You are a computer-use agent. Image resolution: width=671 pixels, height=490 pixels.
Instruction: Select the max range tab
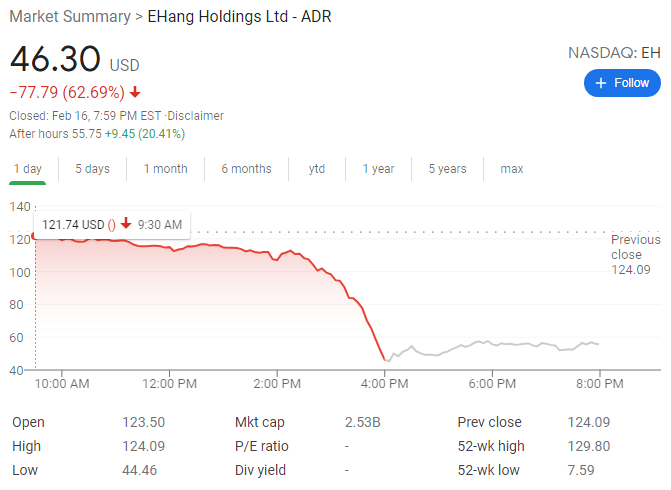pos(512,169)
